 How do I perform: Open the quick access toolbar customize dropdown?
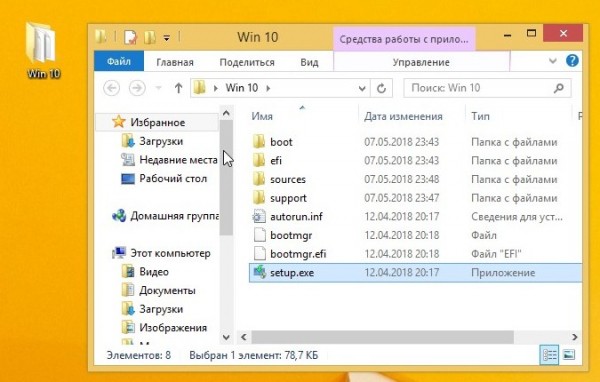[x=167, y=38]
